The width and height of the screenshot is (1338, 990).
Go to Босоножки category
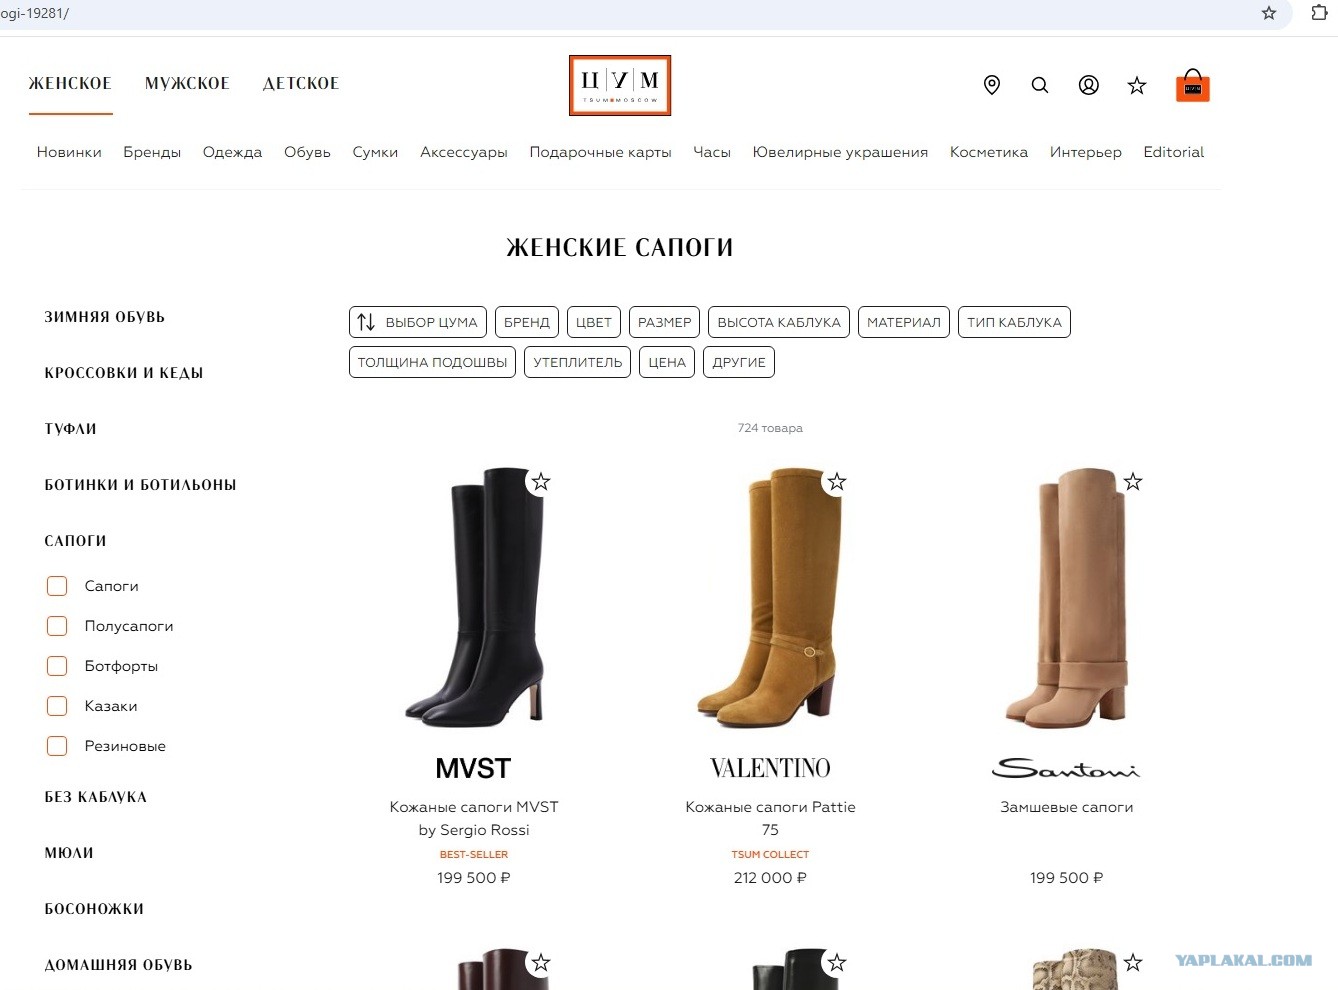pyautogui.click(x=94, y=909)
